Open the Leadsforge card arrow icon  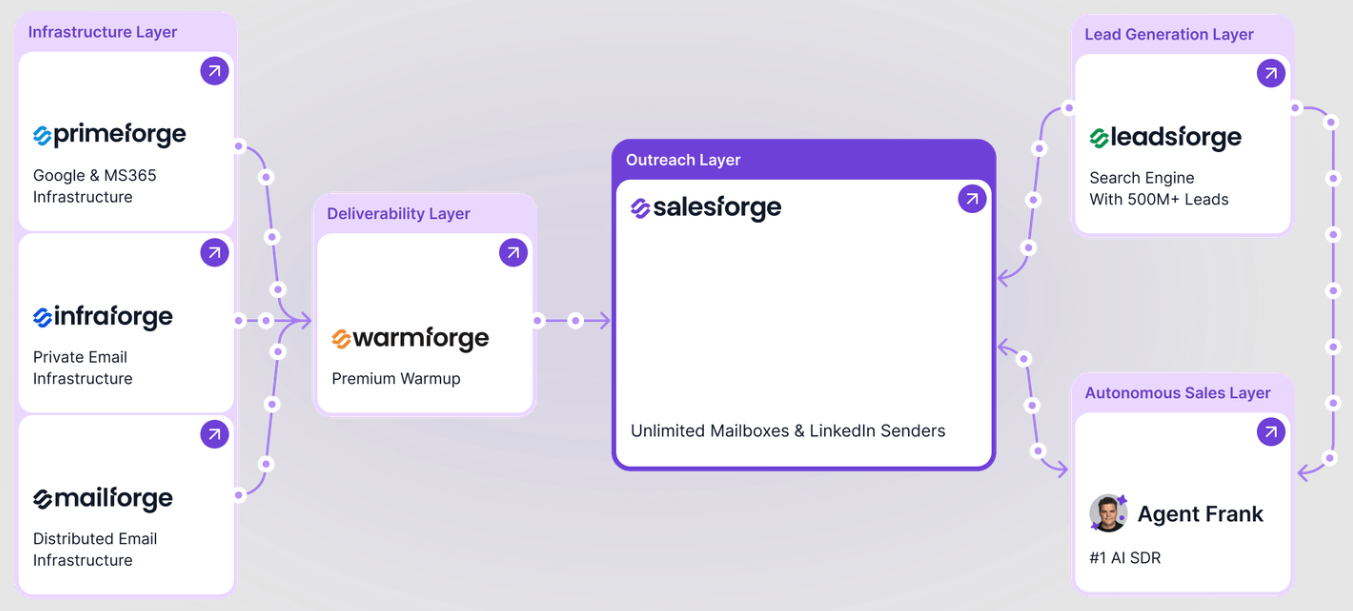(1271, 73)
